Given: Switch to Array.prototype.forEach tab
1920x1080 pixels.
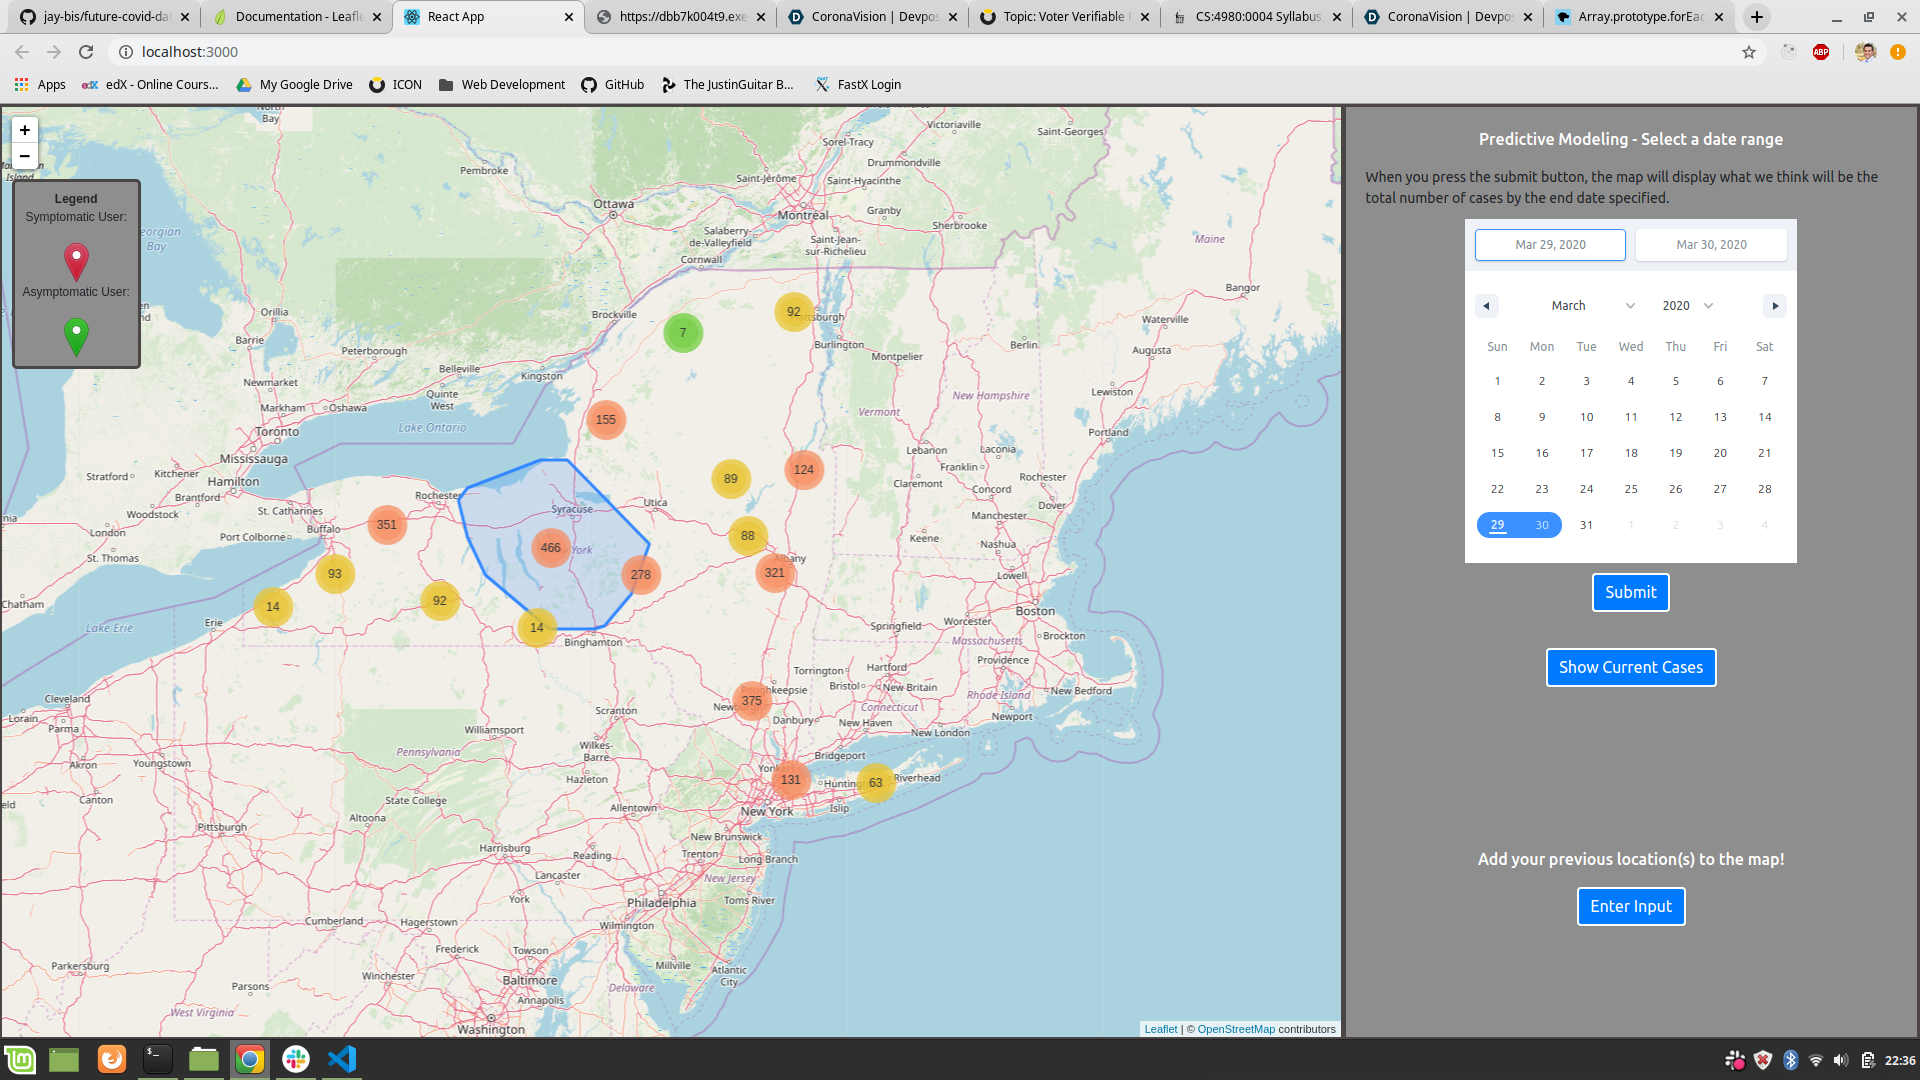Looking at the screenshot, I should click(1640, 17).
